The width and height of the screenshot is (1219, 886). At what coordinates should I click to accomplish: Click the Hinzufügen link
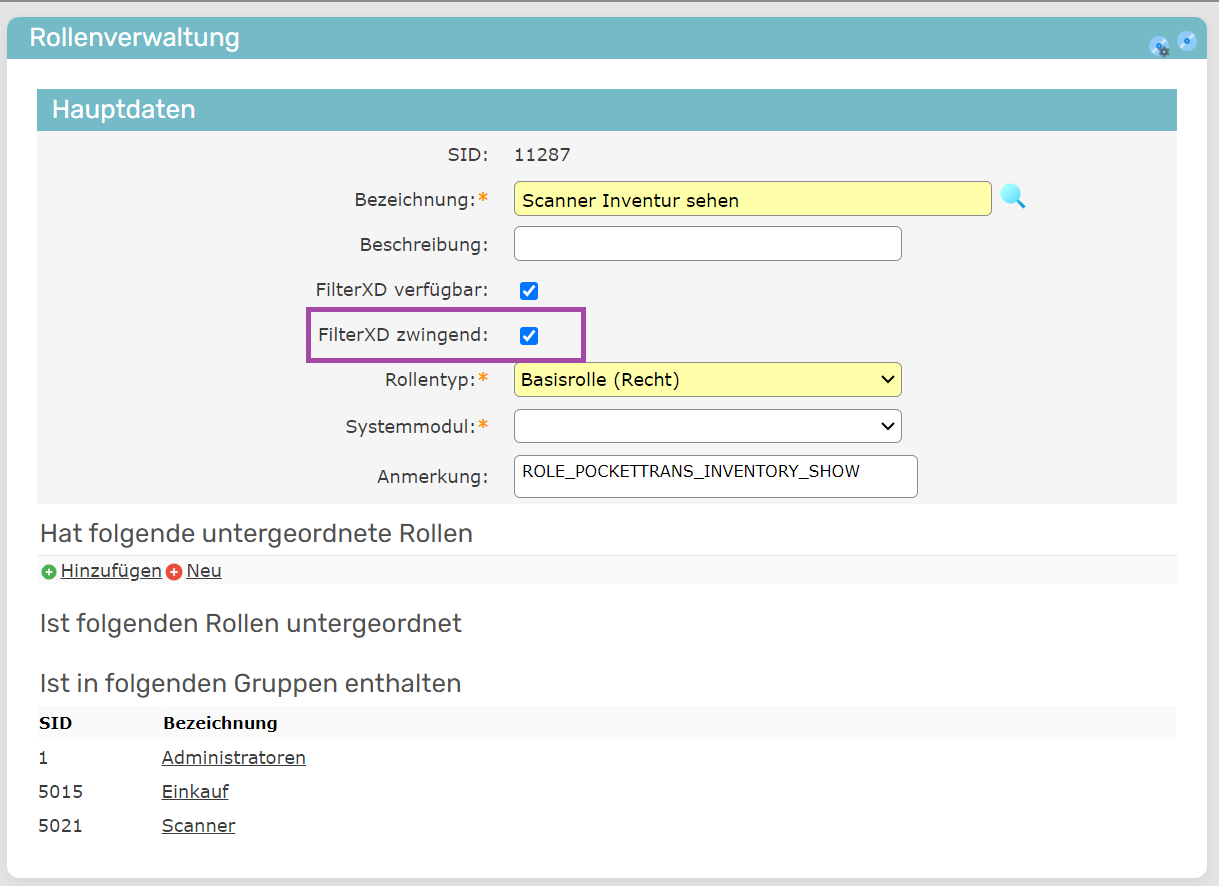[111, 571]
